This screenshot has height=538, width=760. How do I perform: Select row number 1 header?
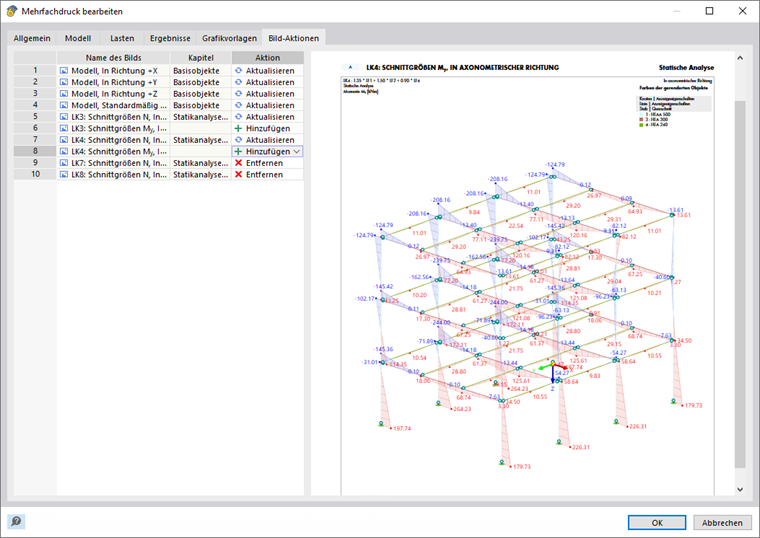(x=35, y=71)
